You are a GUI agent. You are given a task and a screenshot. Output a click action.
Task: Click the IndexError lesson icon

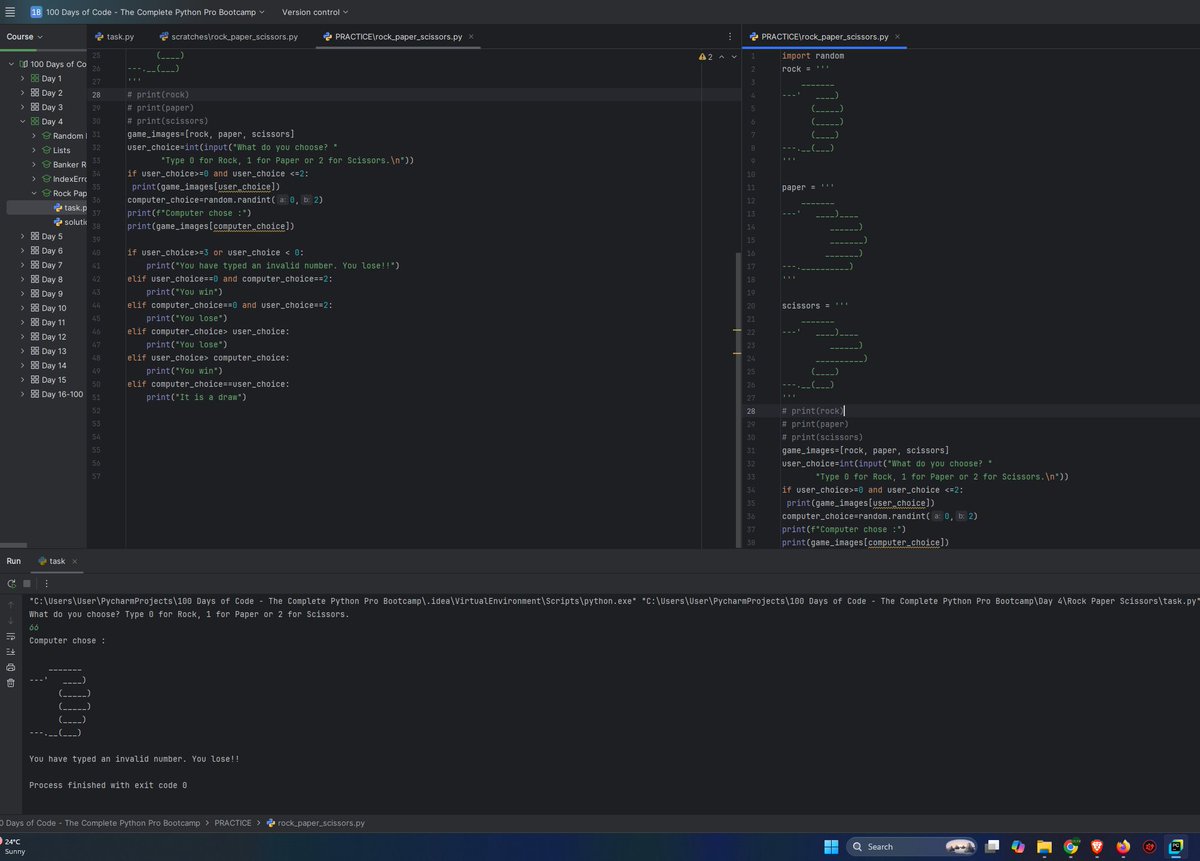(x=46, y=179)
